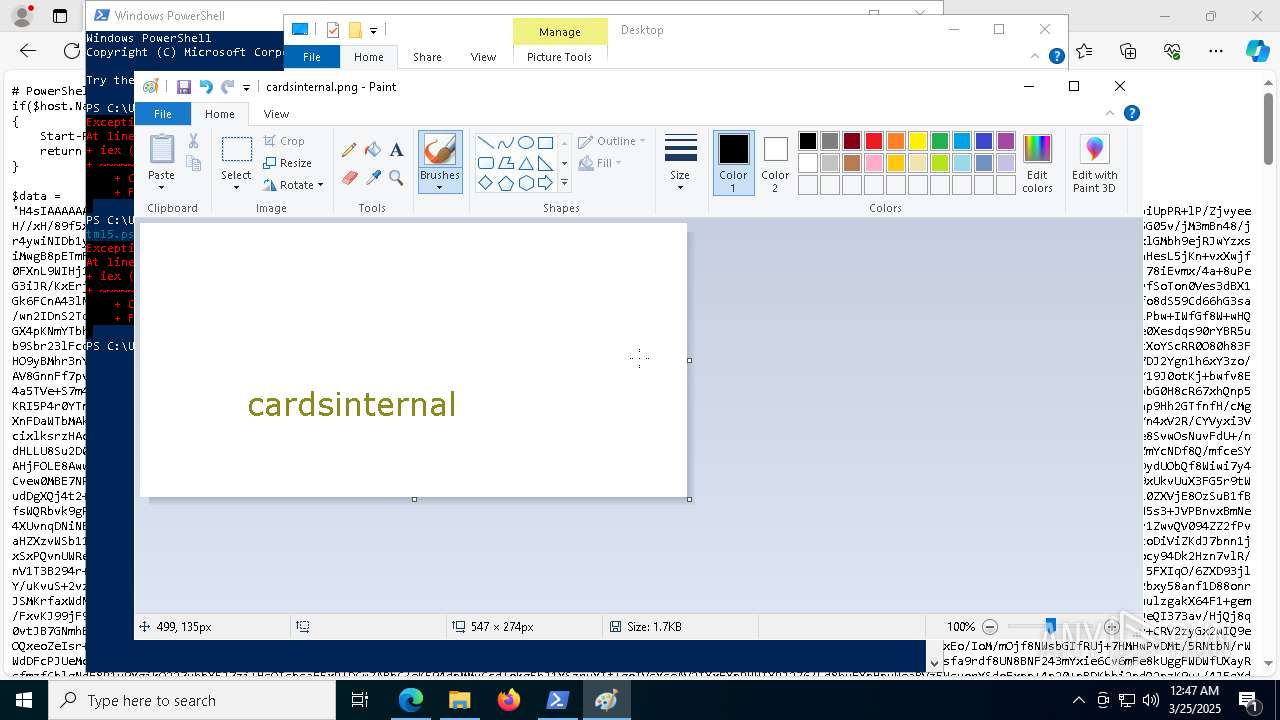Choose the Polygon shape
The height and width of the screenshot is (720, 1280).
(x=505, y=163)
